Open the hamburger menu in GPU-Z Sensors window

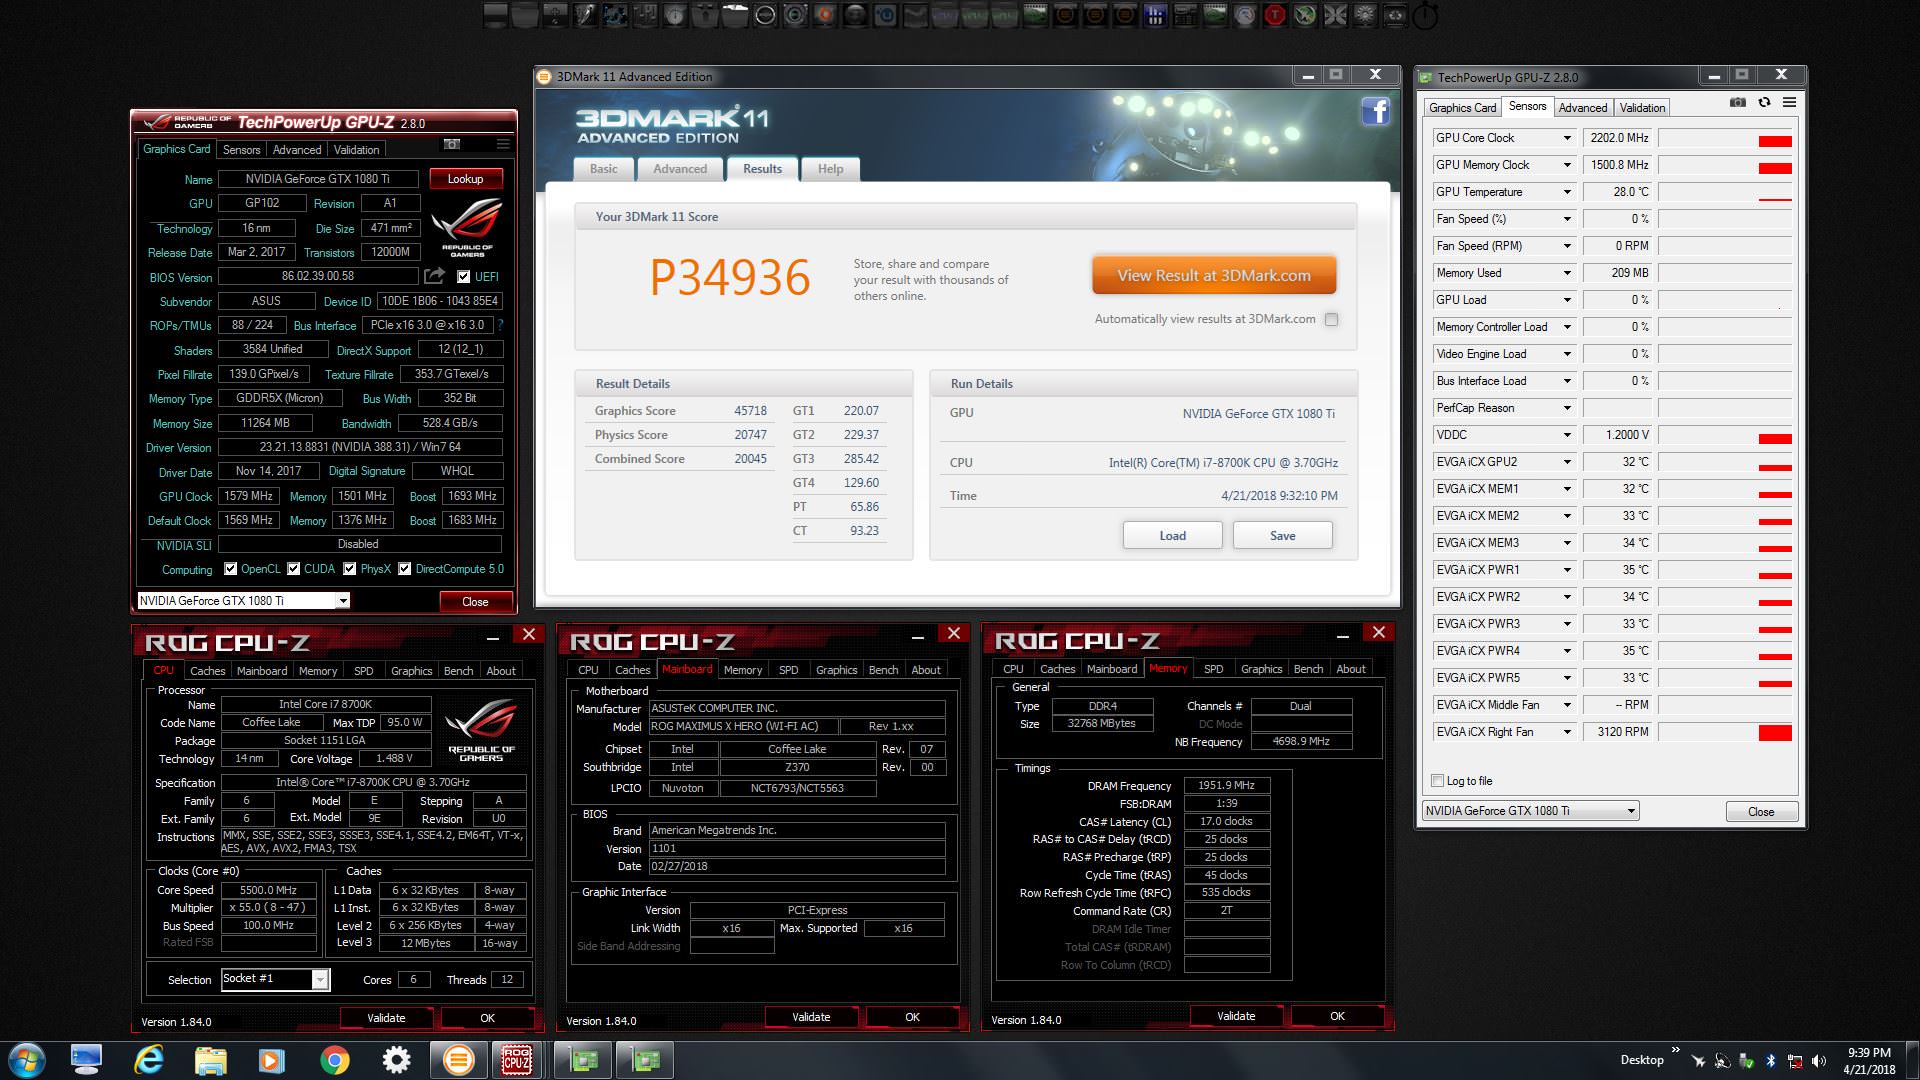(x=1789, y=103)
